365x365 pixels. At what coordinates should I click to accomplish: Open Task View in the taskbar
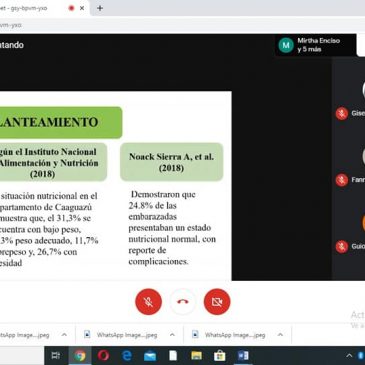[56, 356]
